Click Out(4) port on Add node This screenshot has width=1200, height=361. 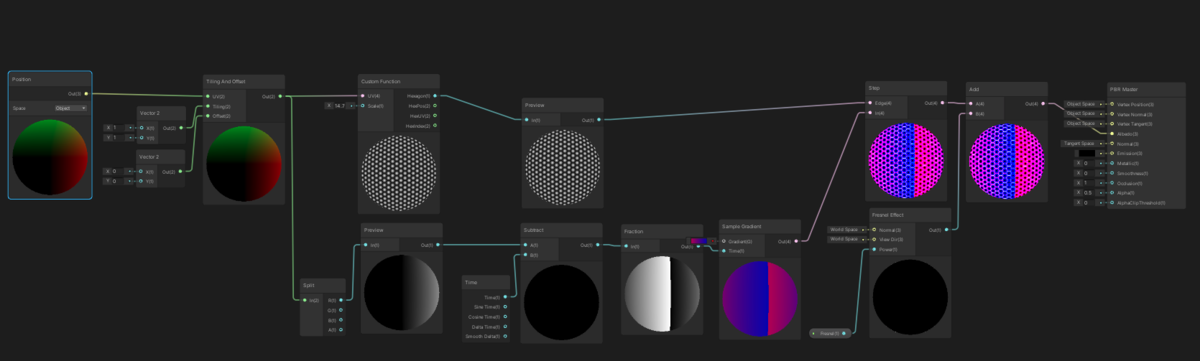pos(1044,103)
